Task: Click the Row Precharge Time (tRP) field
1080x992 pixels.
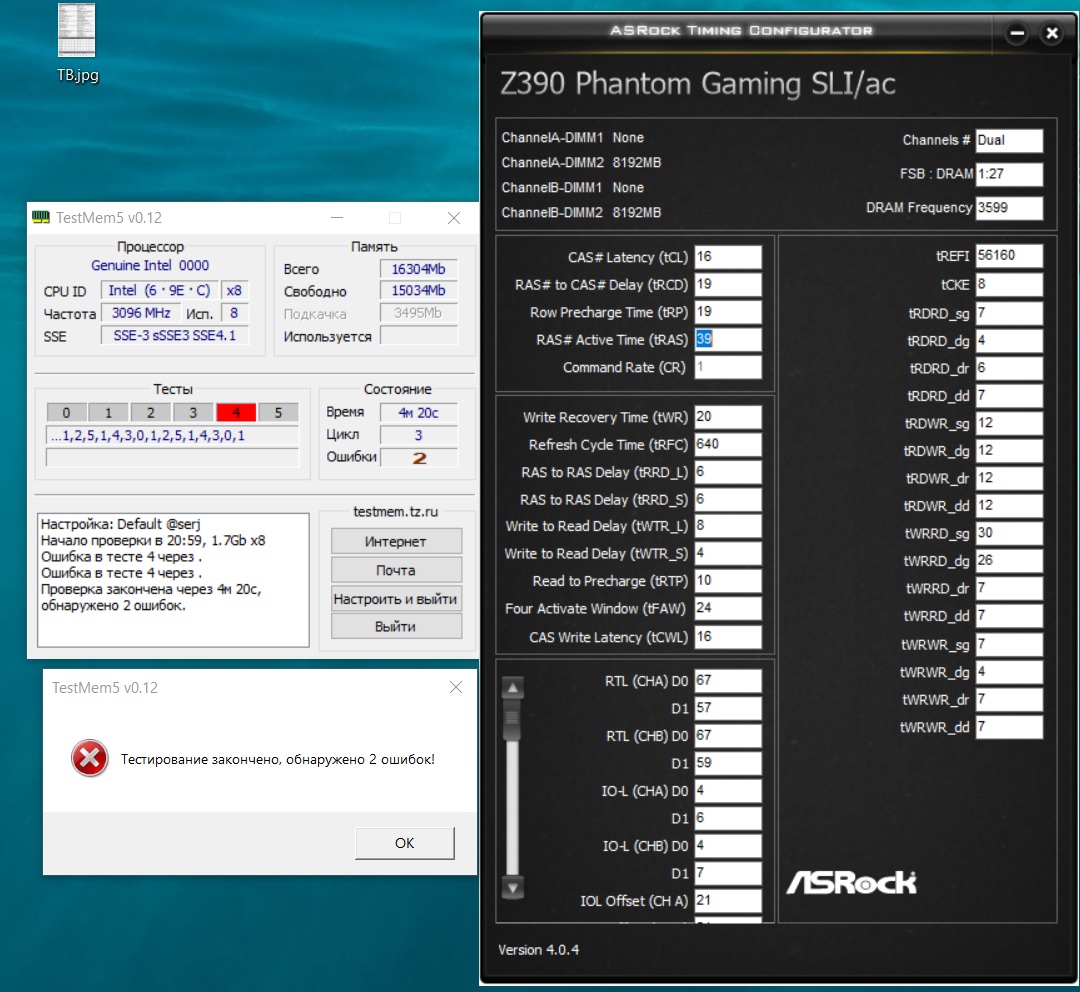Action: pos(728,312)
